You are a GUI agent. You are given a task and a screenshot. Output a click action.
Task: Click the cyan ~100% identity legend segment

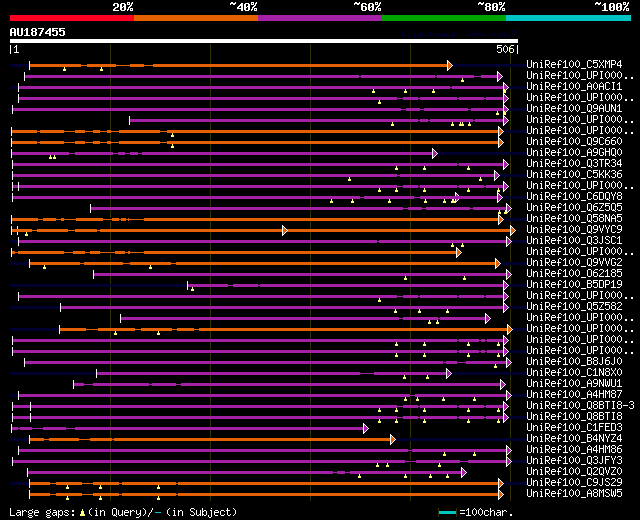569,18
